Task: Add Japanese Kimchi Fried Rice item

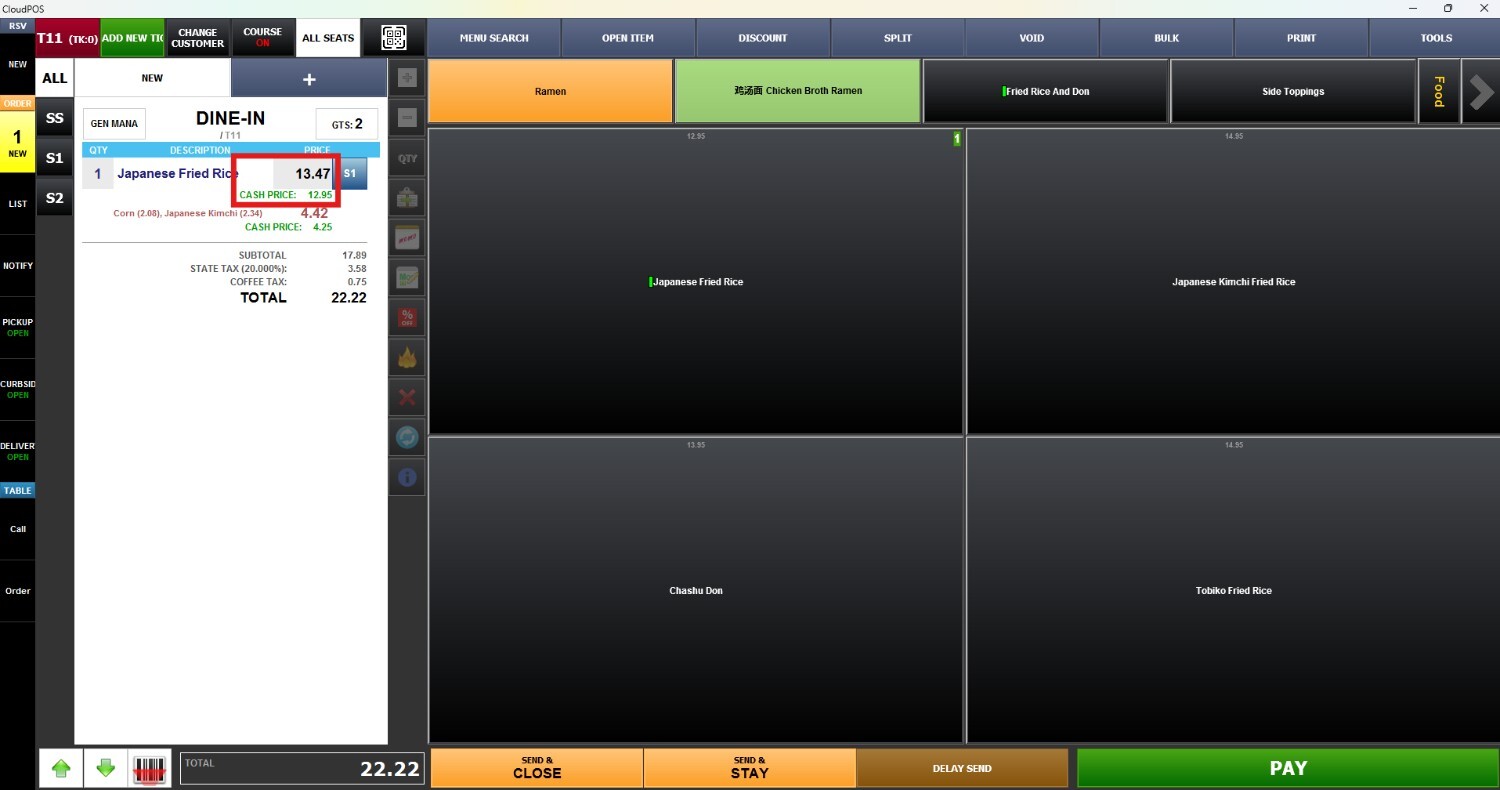Action: tap(1233, 281)
